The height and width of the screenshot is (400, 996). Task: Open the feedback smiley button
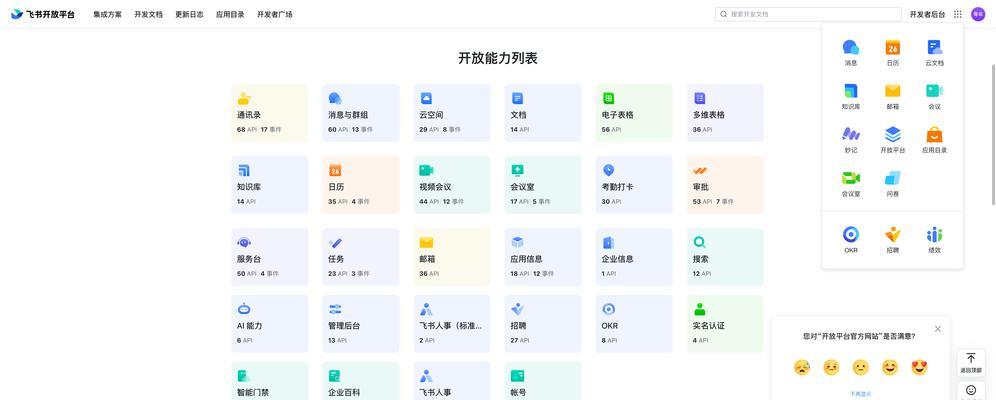[971, 390]
